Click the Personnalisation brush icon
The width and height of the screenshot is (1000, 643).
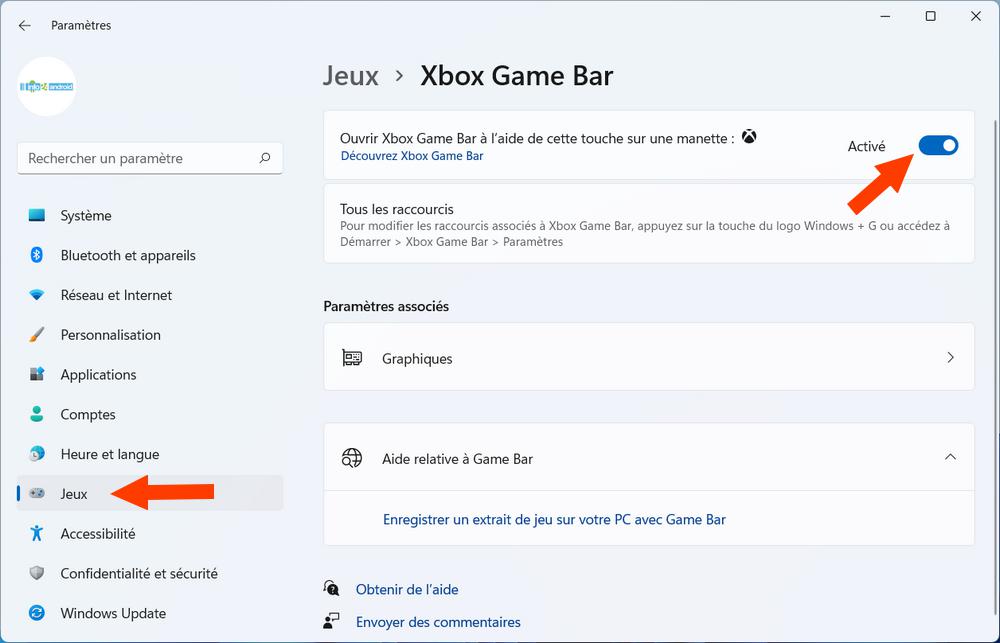[x=37, y=335]
